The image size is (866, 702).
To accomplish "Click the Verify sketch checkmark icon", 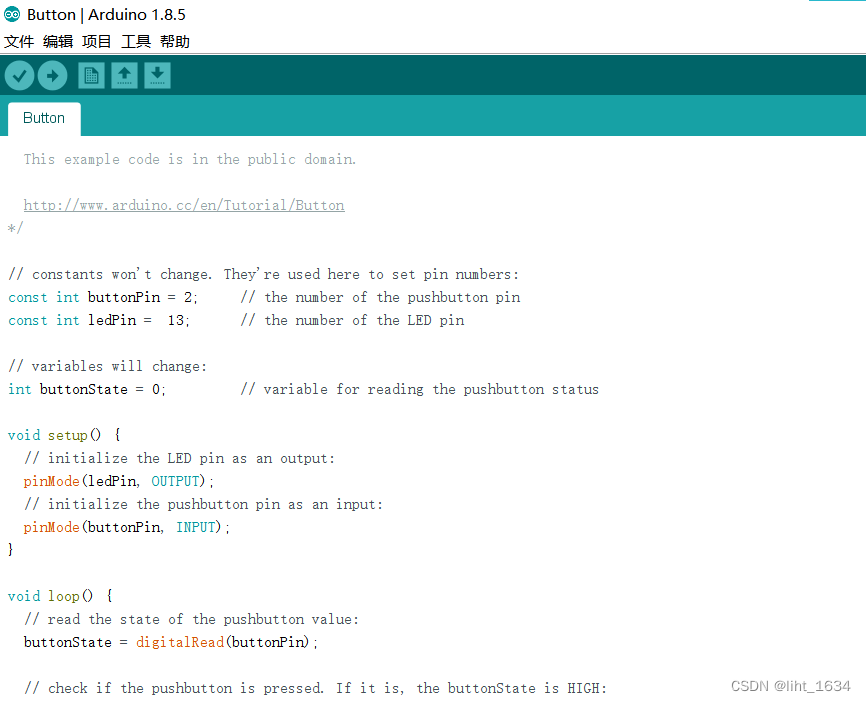I will click(19, 75).
